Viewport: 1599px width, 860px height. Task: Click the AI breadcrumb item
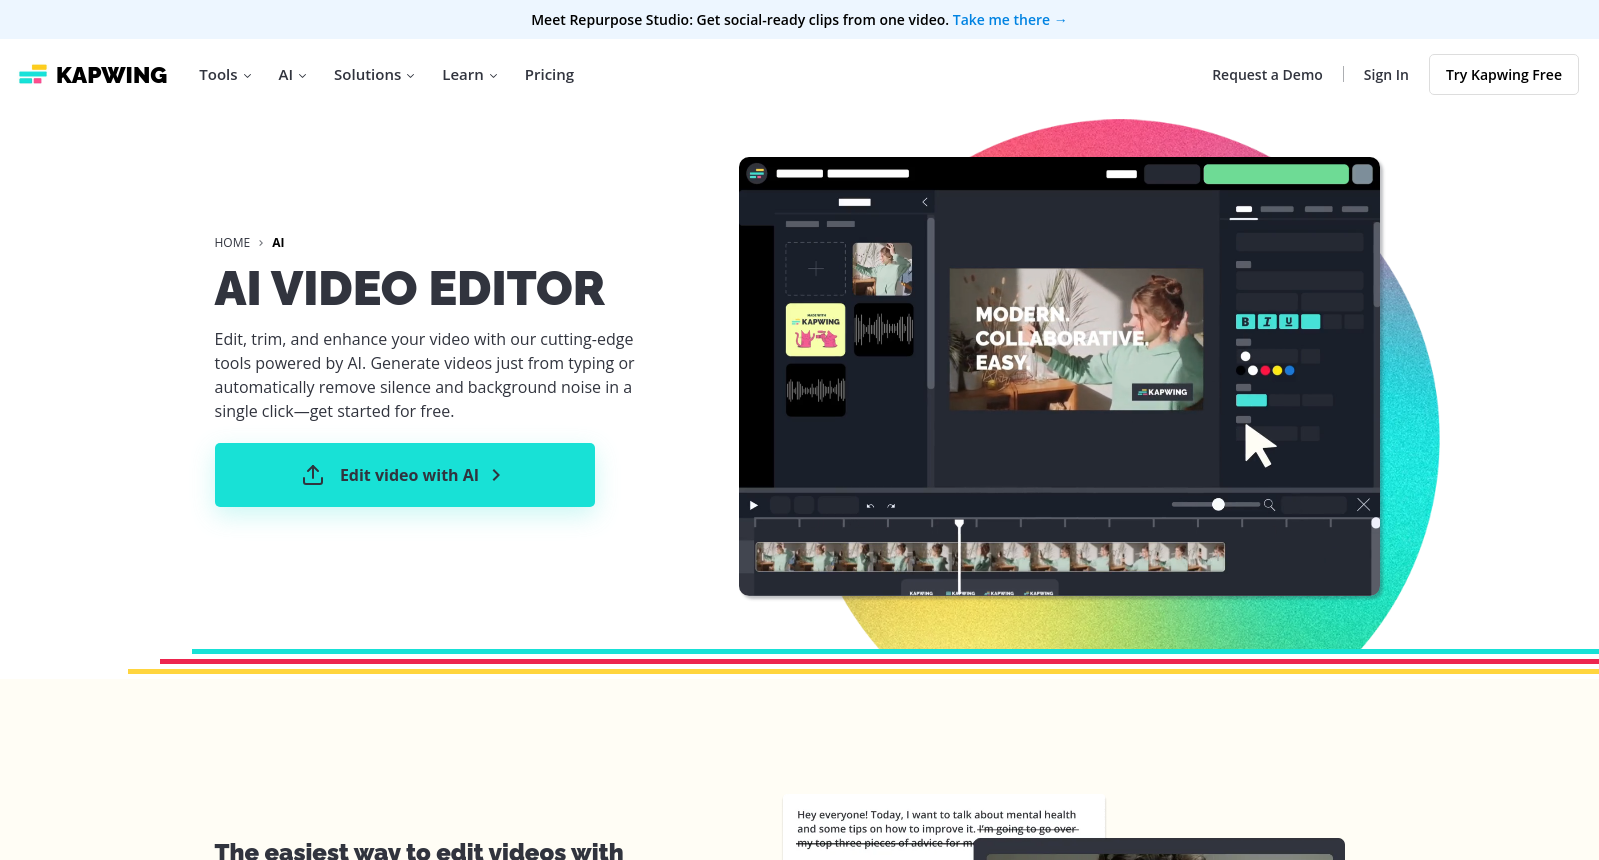(278, 243)
